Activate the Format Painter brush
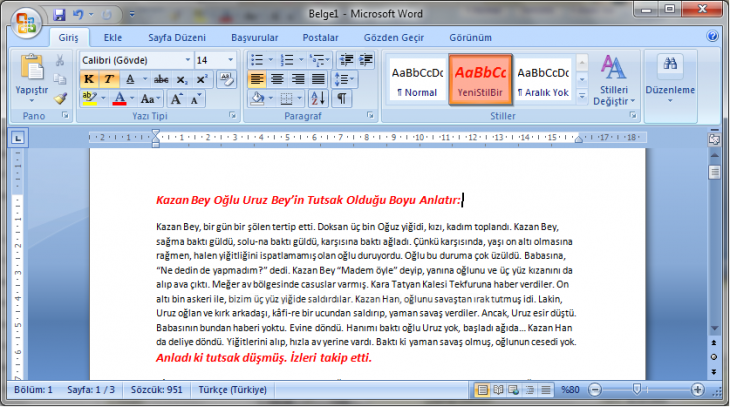The image size is (730, 407). click(60, 98)
